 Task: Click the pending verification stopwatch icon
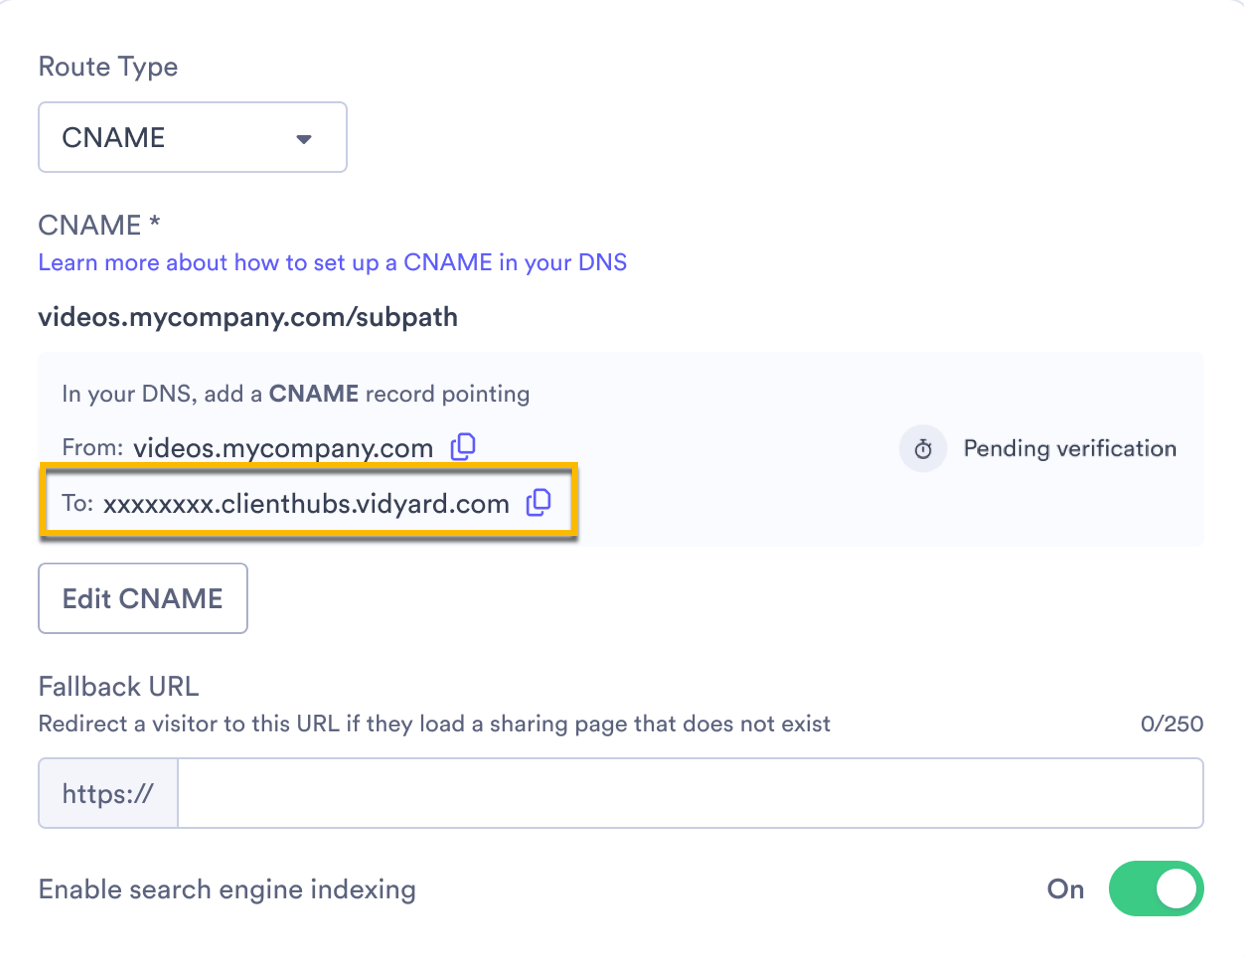click(x=922, y=448)
